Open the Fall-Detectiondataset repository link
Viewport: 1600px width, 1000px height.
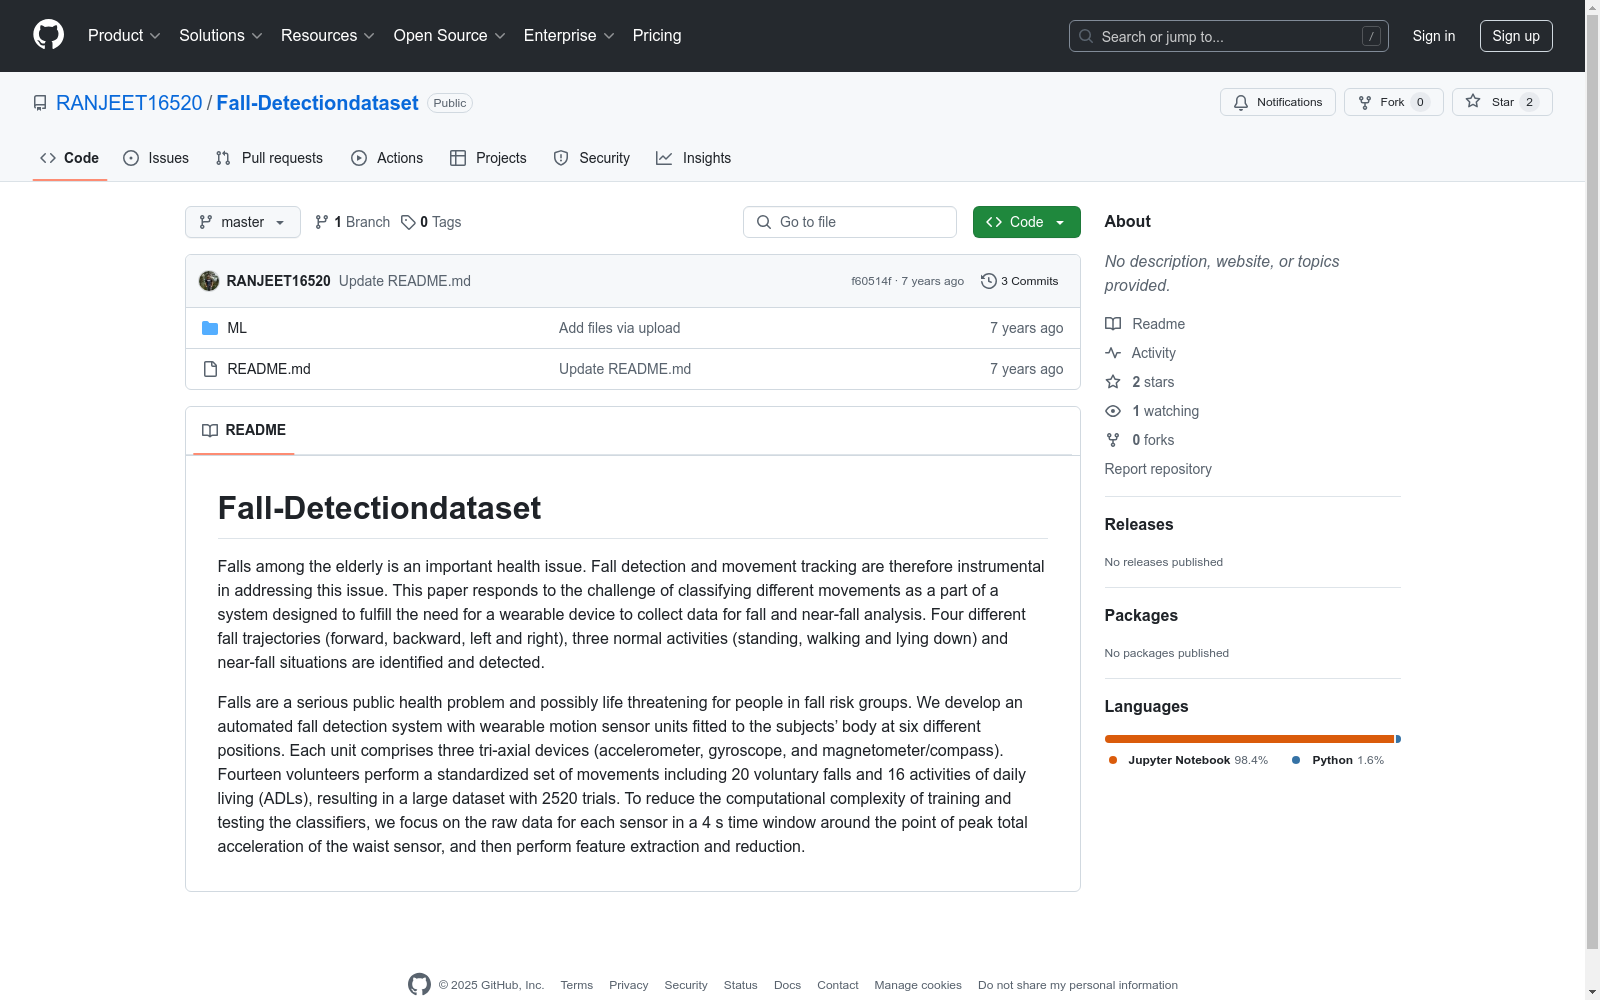click(317, 103)
